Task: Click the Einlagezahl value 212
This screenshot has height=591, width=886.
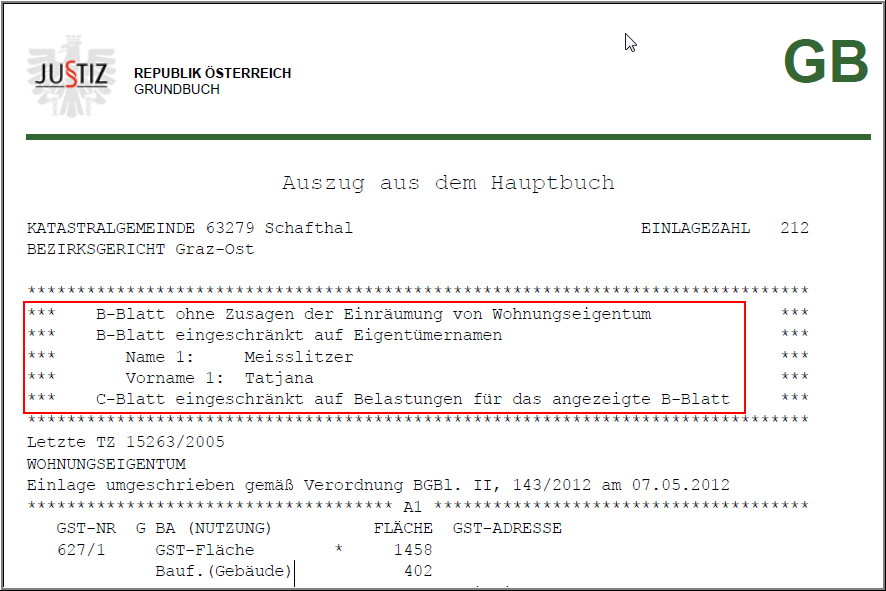Action: click(795, 228)
